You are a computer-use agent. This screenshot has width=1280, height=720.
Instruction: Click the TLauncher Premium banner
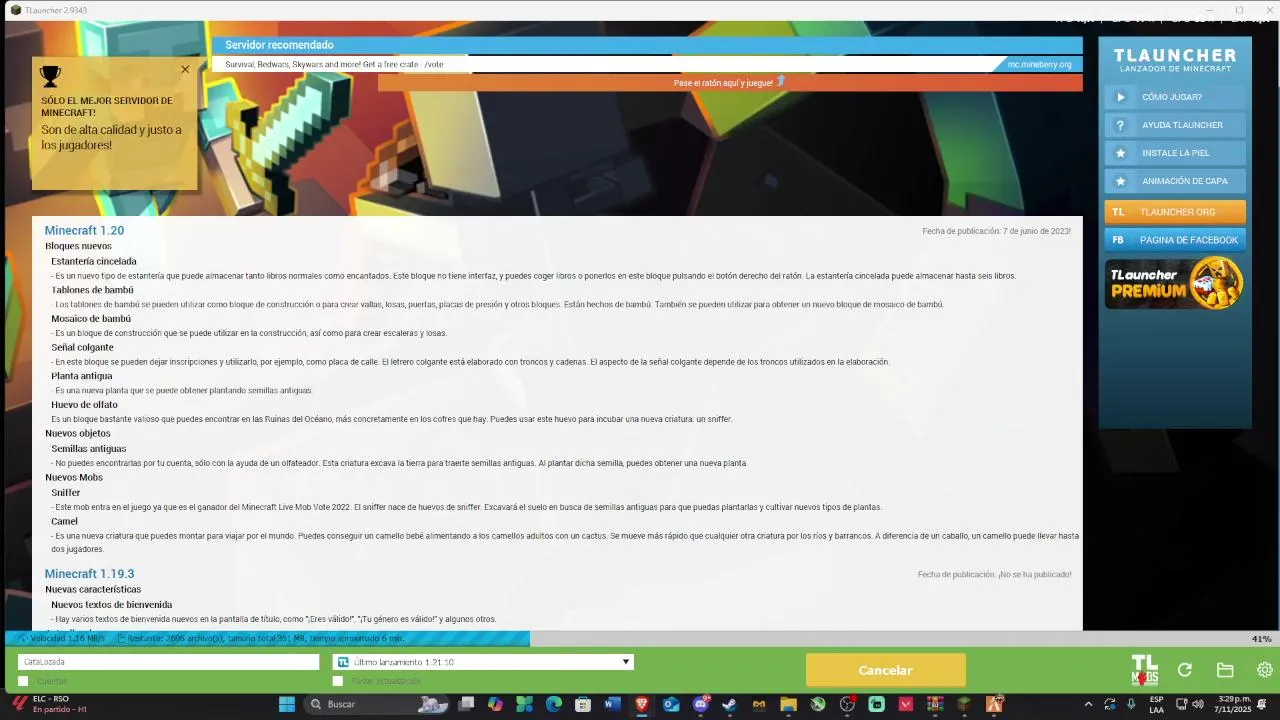(x=1175, y=283)
